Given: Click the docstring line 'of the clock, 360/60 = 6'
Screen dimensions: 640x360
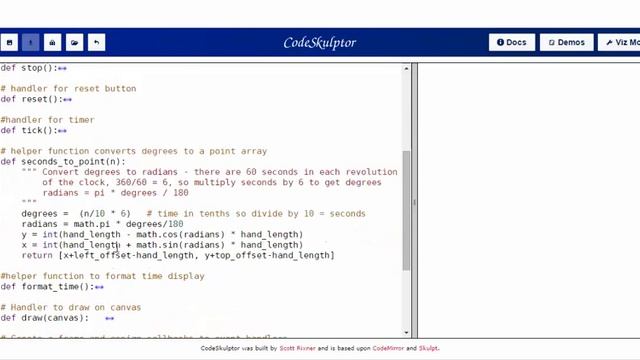Looking at the screenshot, I should [x=212, y=182].
